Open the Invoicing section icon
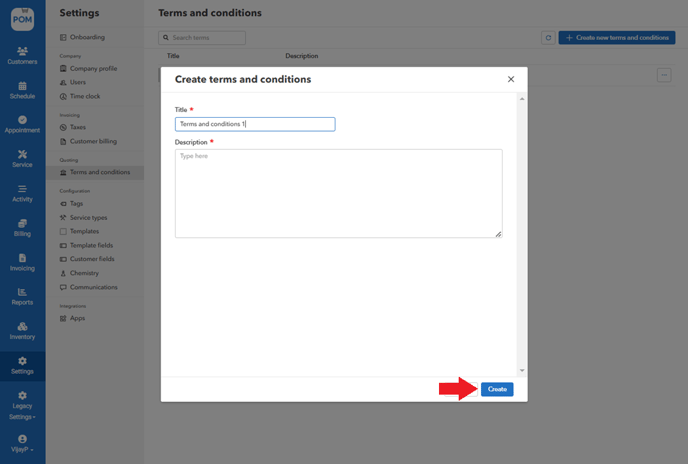 coord(22,262)
